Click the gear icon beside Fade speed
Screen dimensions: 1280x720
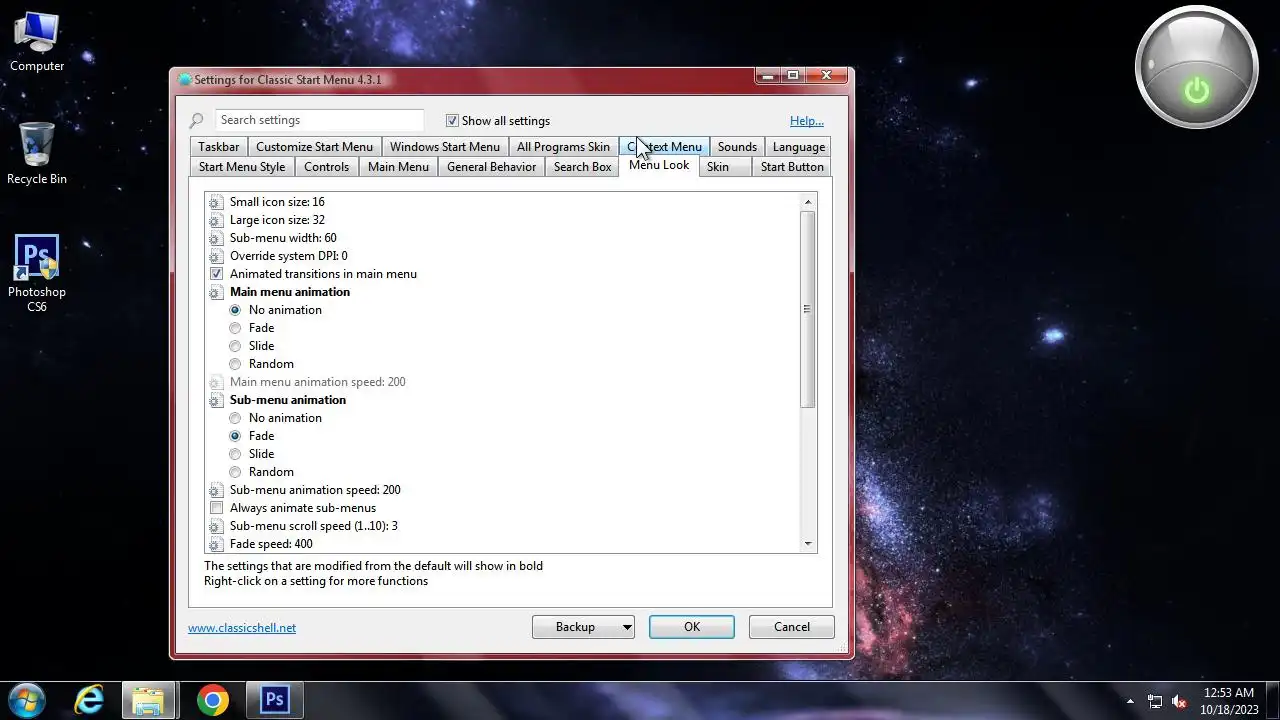coord(216,544)
